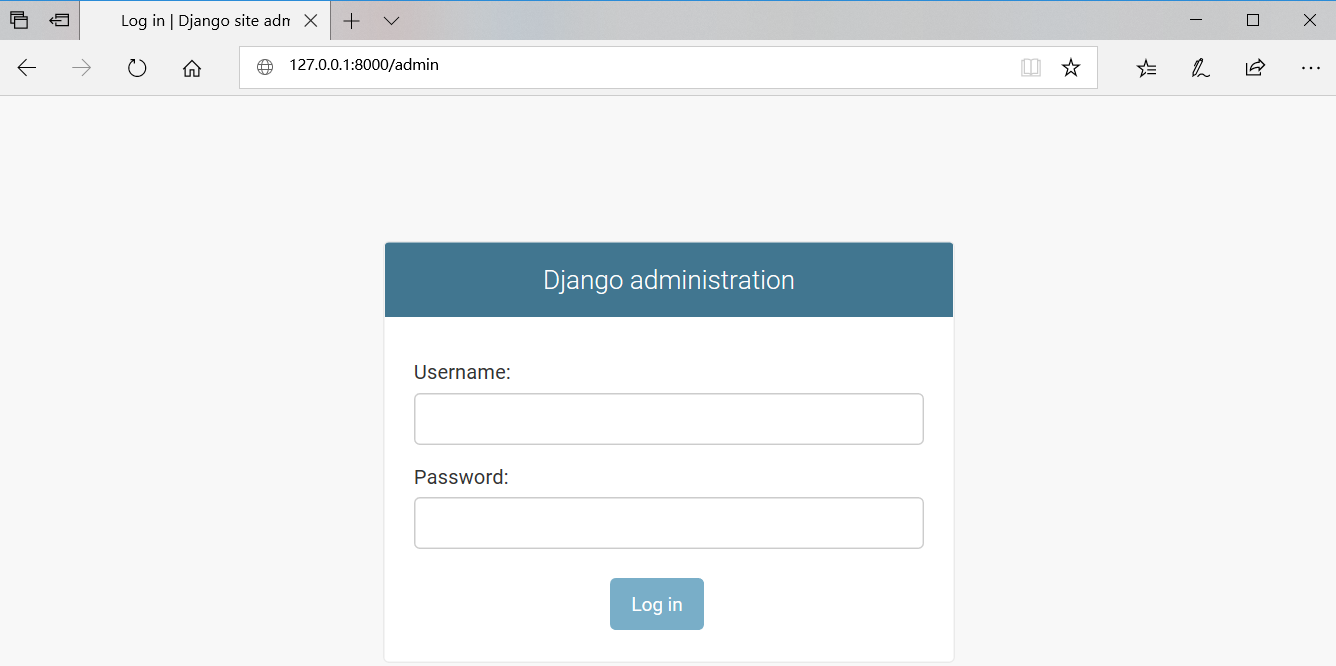Click the Log in button
This screenshot has height=666, width=1336.
click(657, 604)
